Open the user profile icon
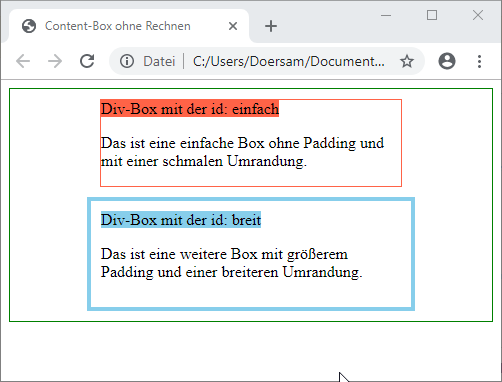Image resolution: width=502 pixels, height=382 pixels. tap(447, 61)
